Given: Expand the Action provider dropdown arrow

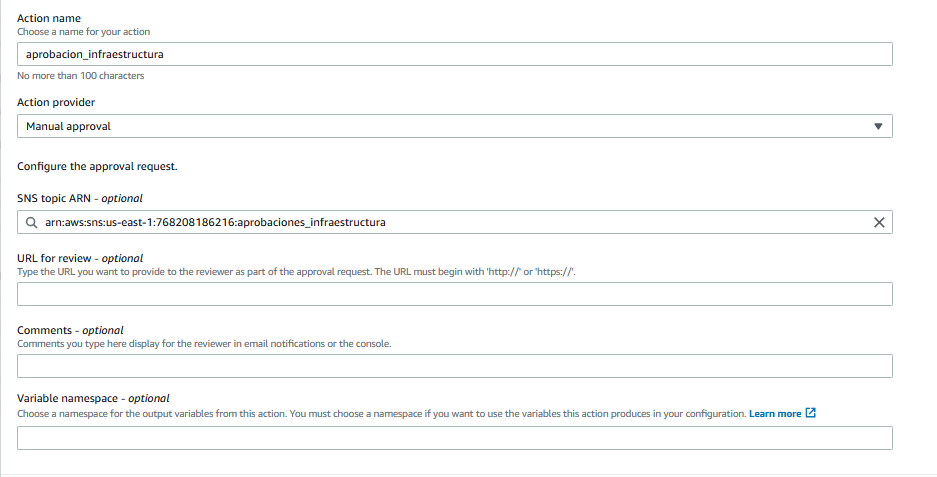Looking at the screenshot, I should coord(878,127).
